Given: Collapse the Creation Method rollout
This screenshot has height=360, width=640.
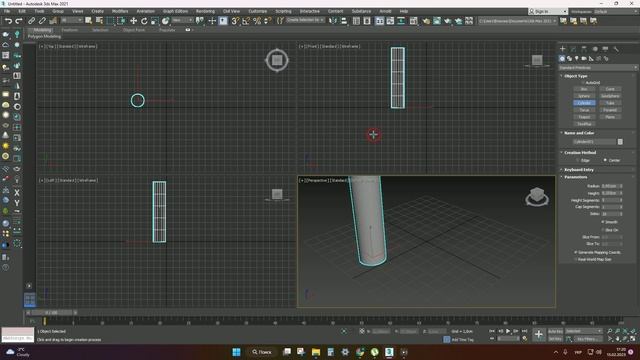Looking at the screenshot, I should [x=580, y=153].
